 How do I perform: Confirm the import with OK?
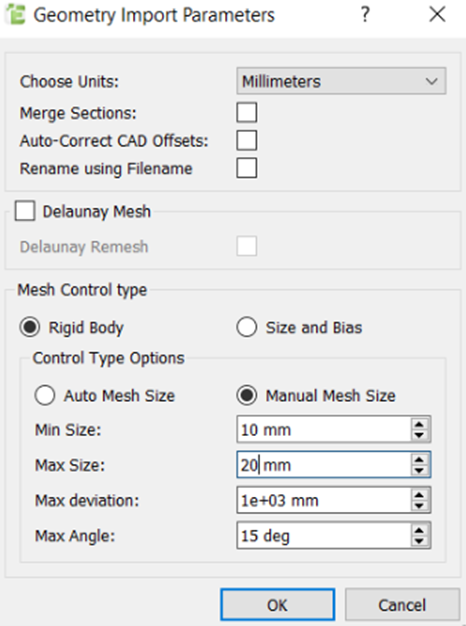coord(278,604)
